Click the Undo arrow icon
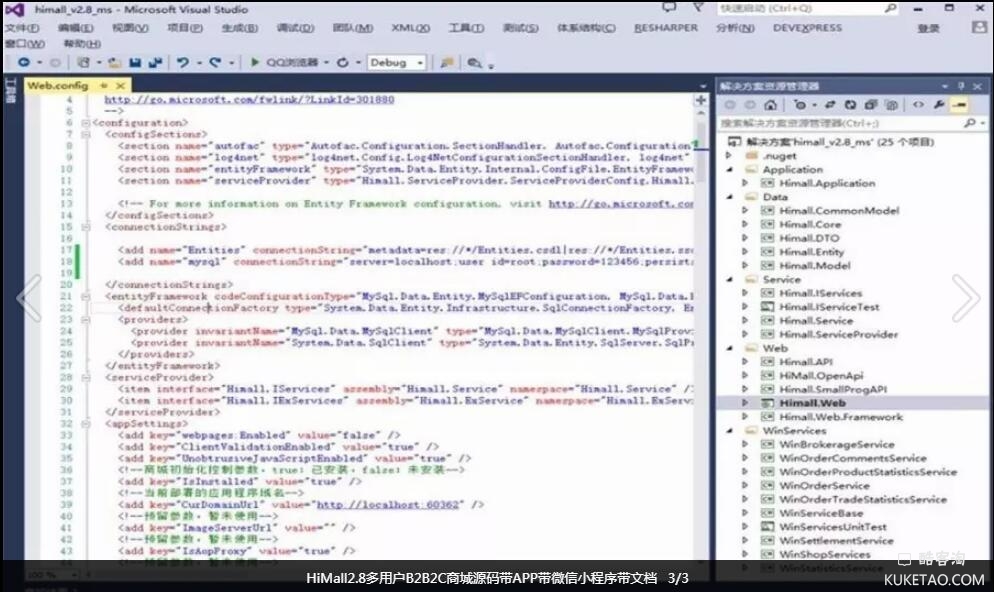Viewport: 994px width, 592px height. click(x=183, y=63)
